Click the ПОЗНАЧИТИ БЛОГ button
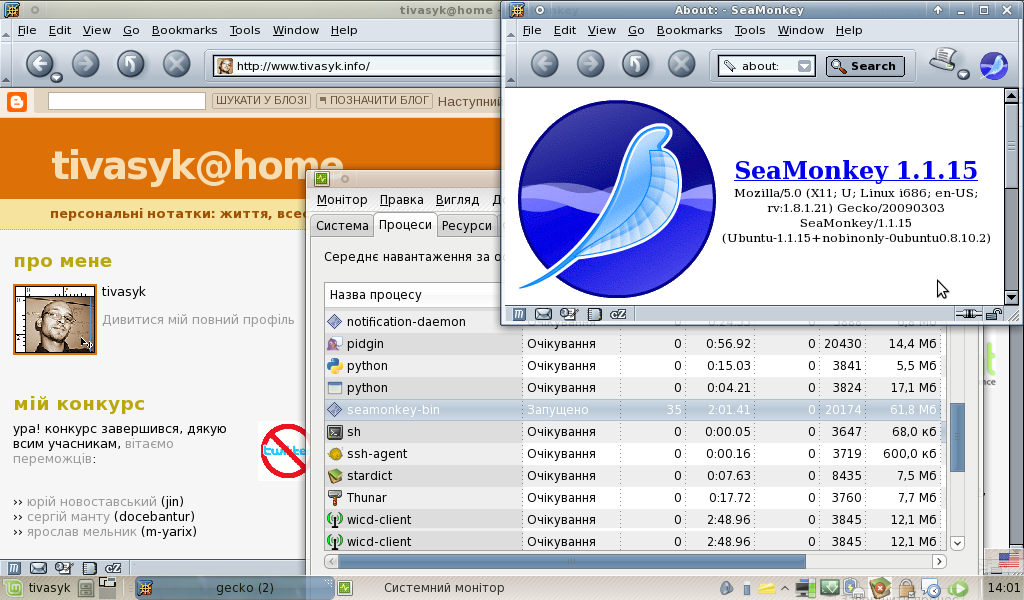Viewport: 1024px width, 600px height. (374, 101)
